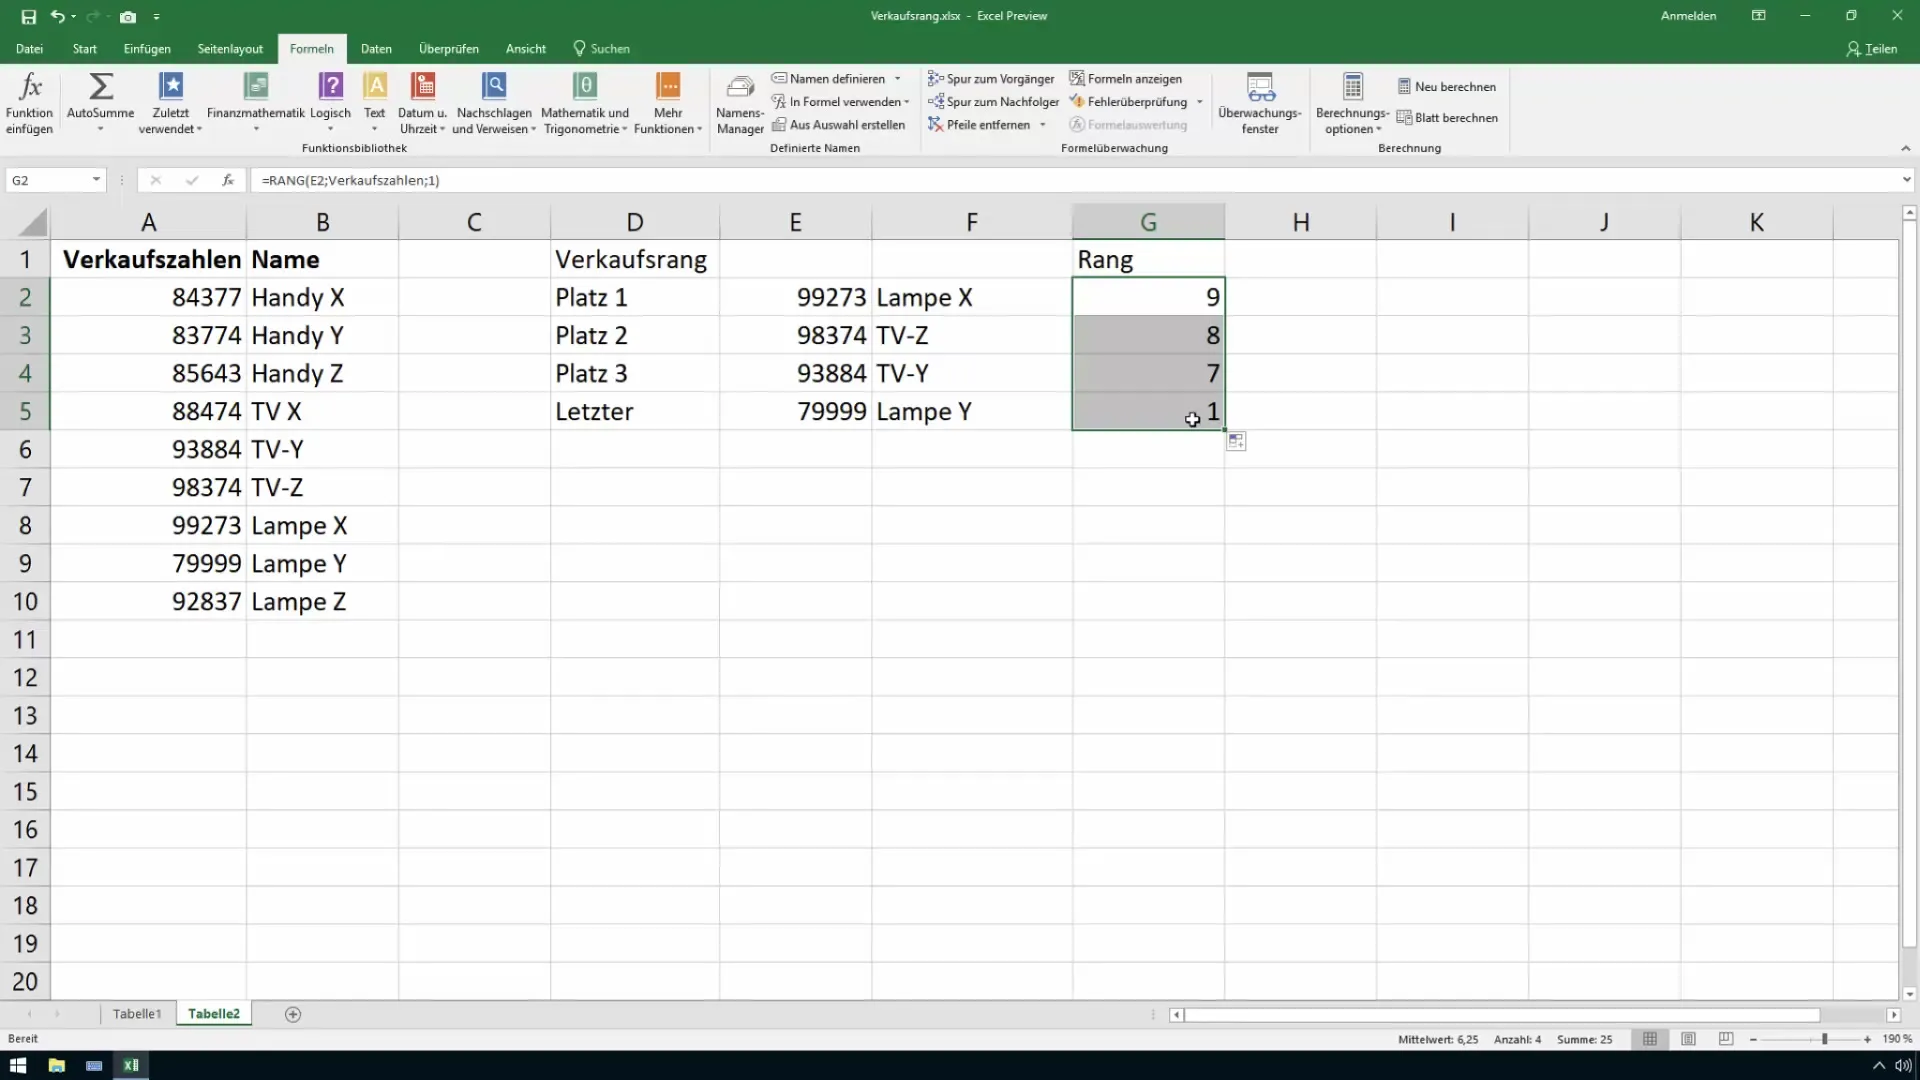Add a new sheet with plus icon

(x=293, y=1014)
